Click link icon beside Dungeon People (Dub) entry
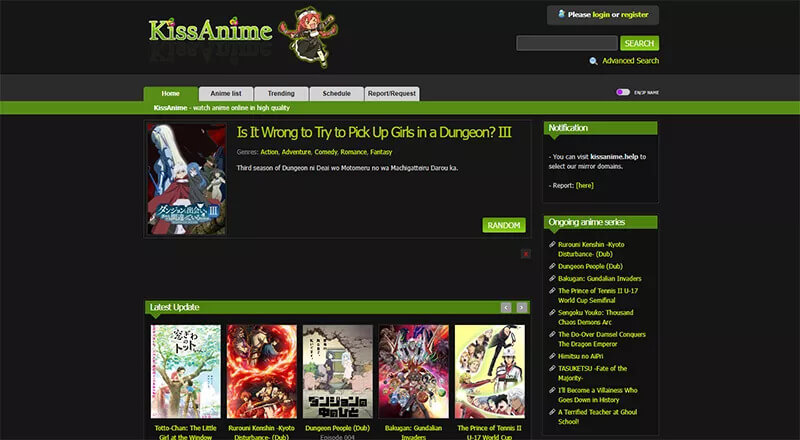800x440 pixels. point(552,266)
